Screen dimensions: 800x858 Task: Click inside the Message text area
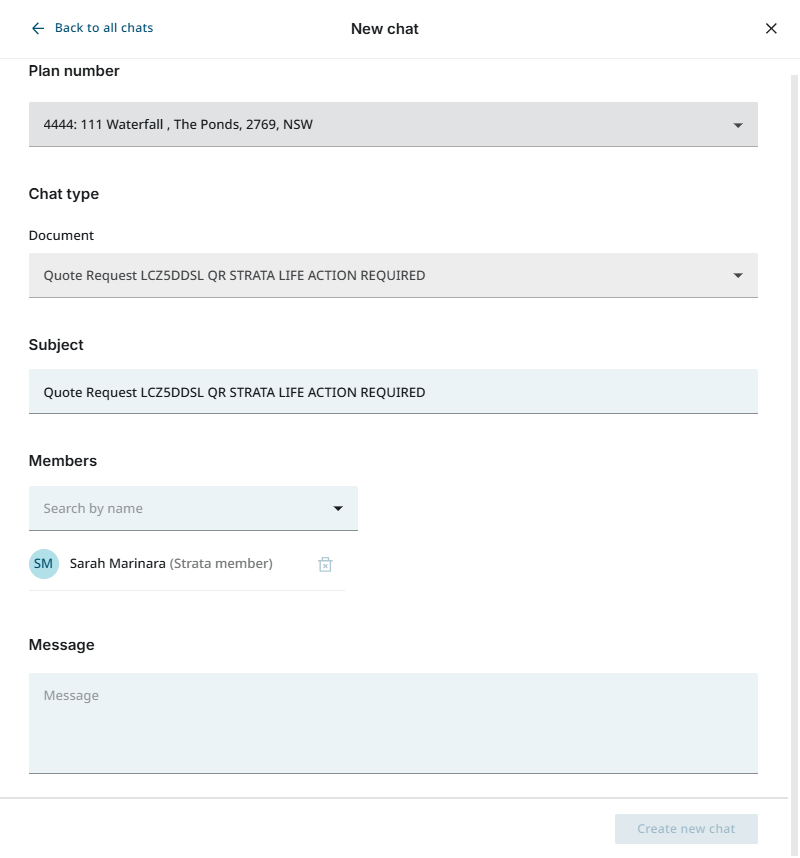tap(392, 722)
